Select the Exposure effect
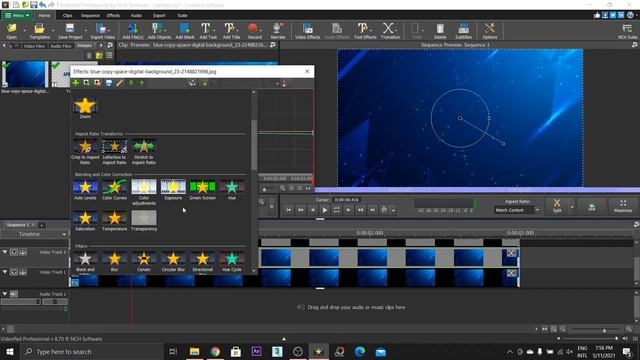The image size is (640, 360). [x=173, y=189]
